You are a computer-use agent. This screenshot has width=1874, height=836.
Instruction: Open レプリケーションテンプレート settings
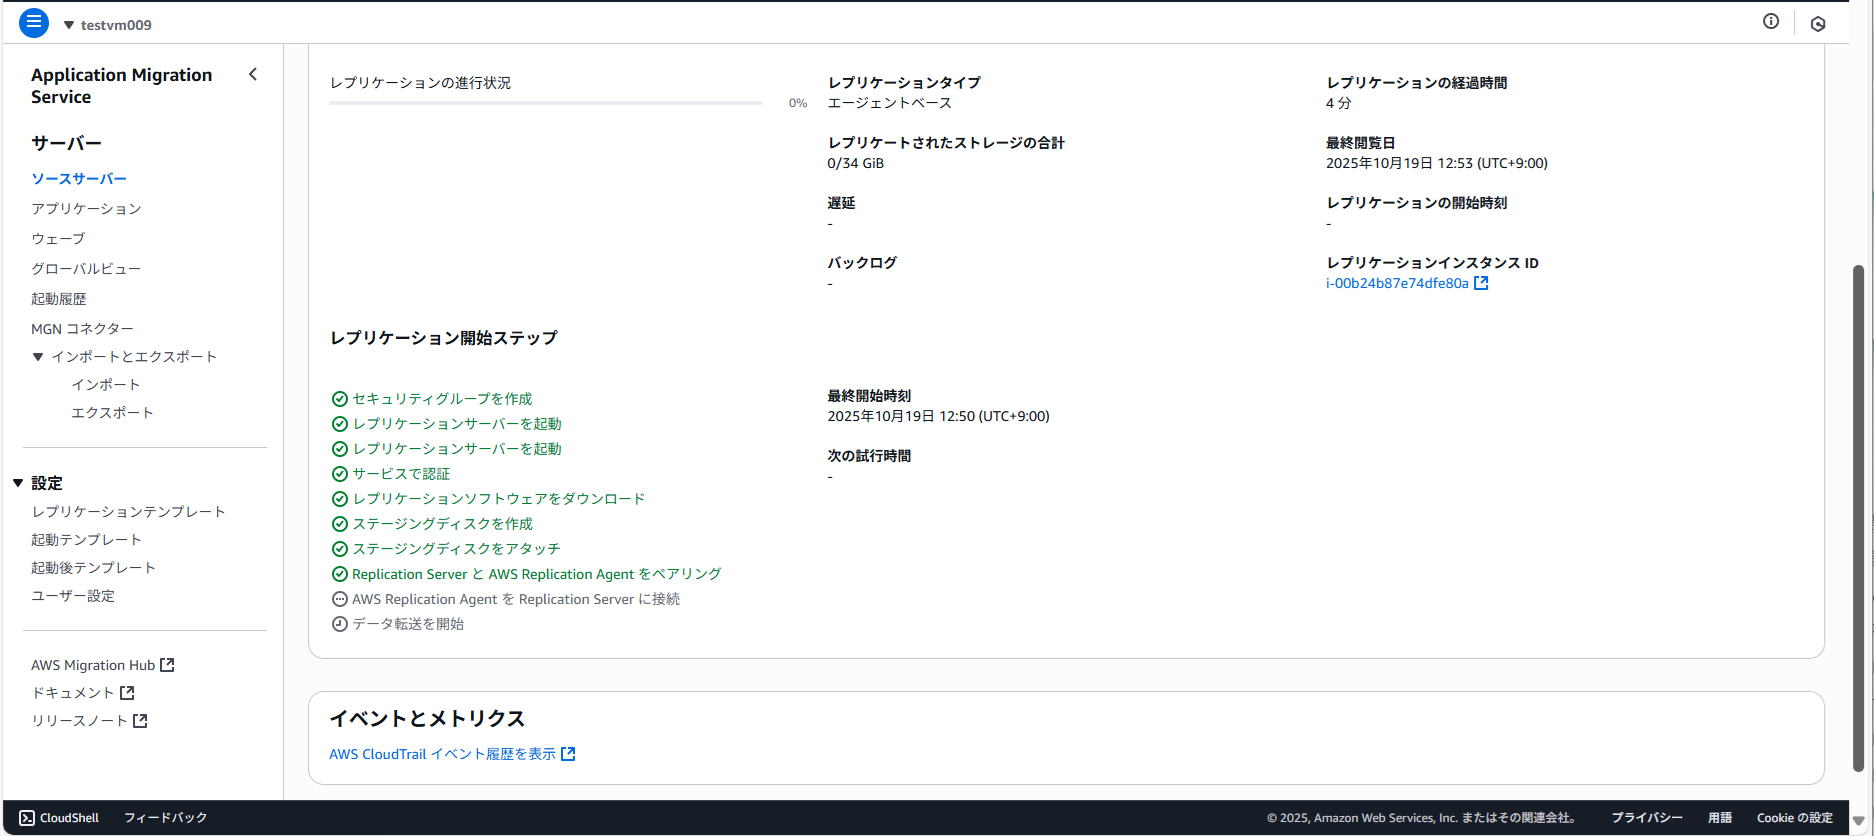point(128,512)
